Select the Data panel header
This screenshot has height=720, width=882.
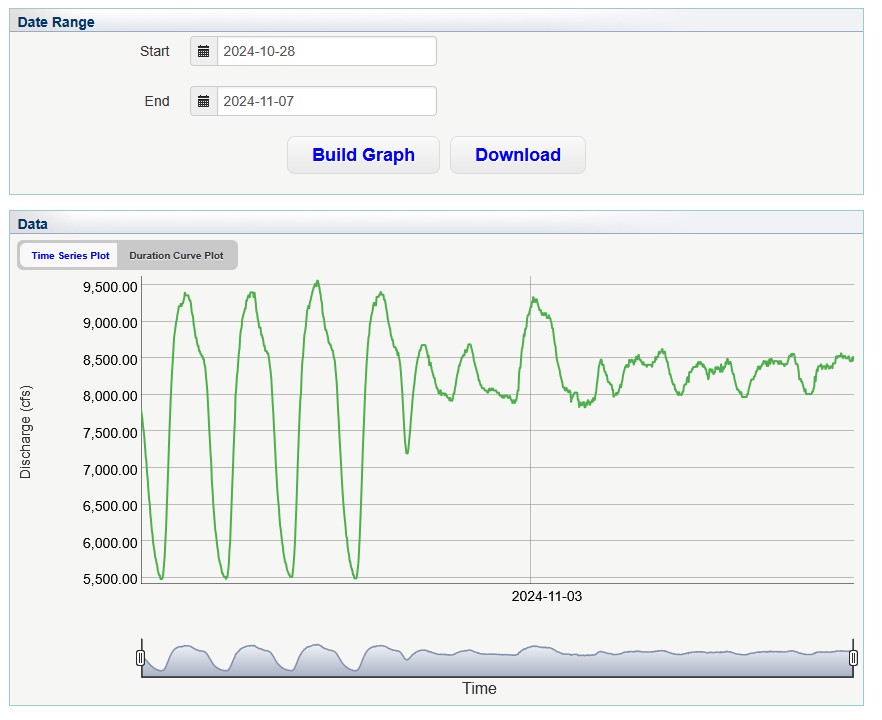point(33,224)
